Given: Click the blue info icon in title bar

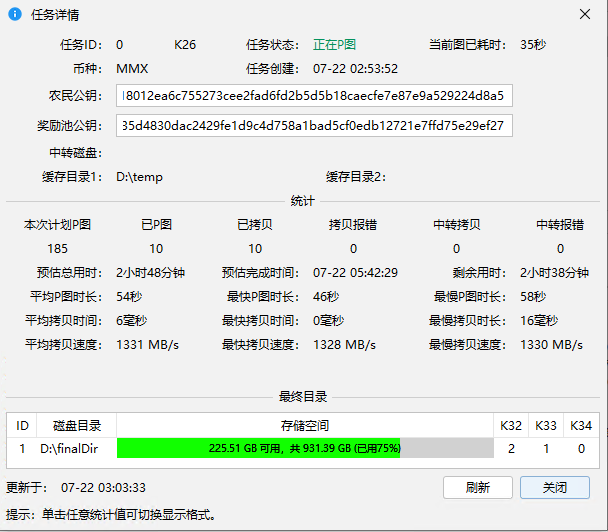Looking at the screenshot, I should pos(15,16).
